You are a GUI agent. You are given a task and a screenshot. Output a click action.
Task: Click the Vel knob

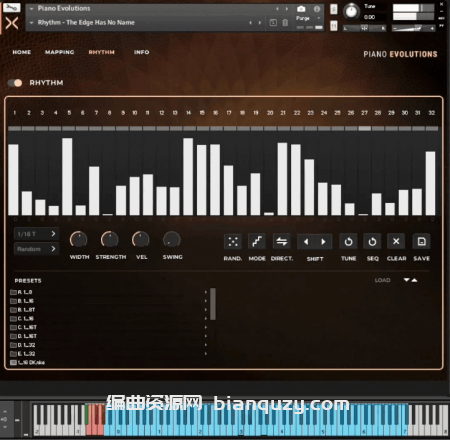(141, 240)
